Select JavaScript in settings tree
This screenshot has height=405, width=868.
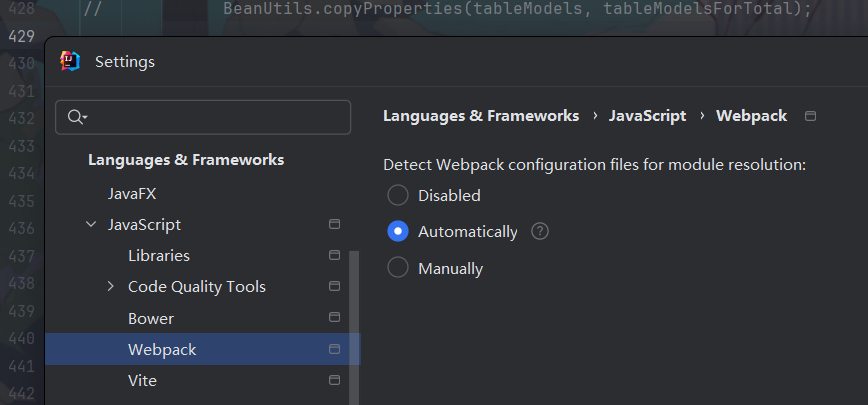(144, 225)
